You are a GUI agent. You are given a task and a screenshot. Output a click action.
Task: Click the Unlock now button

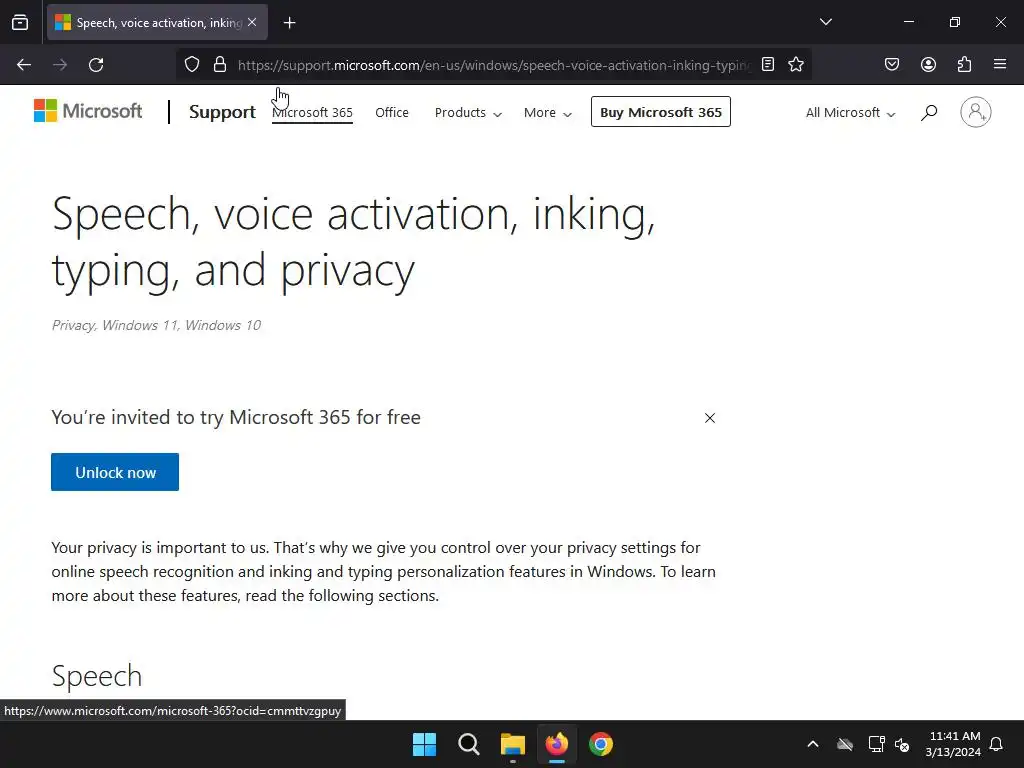[115, 472]
